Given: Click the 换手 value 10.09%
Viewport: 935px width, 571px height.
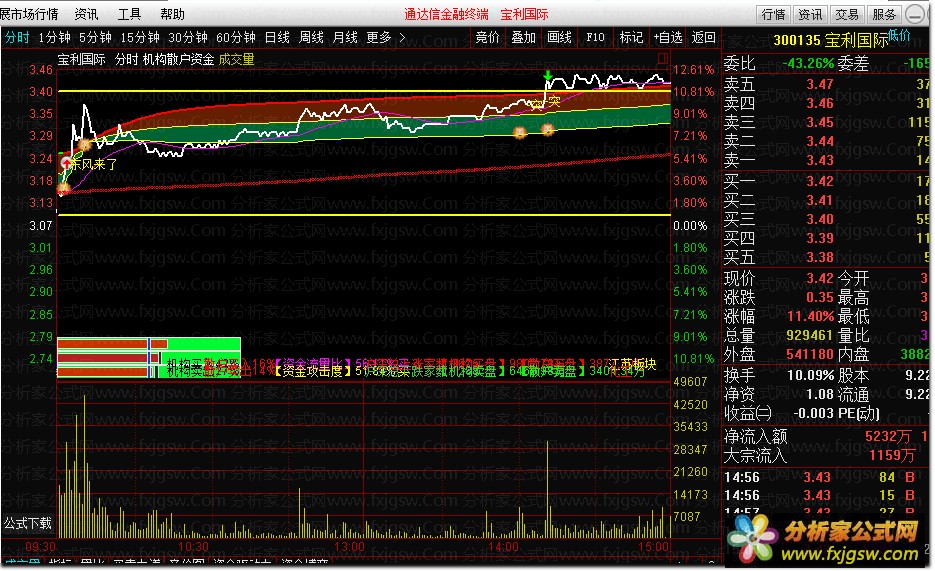Looking at the screenshot, I should [810, 376].
